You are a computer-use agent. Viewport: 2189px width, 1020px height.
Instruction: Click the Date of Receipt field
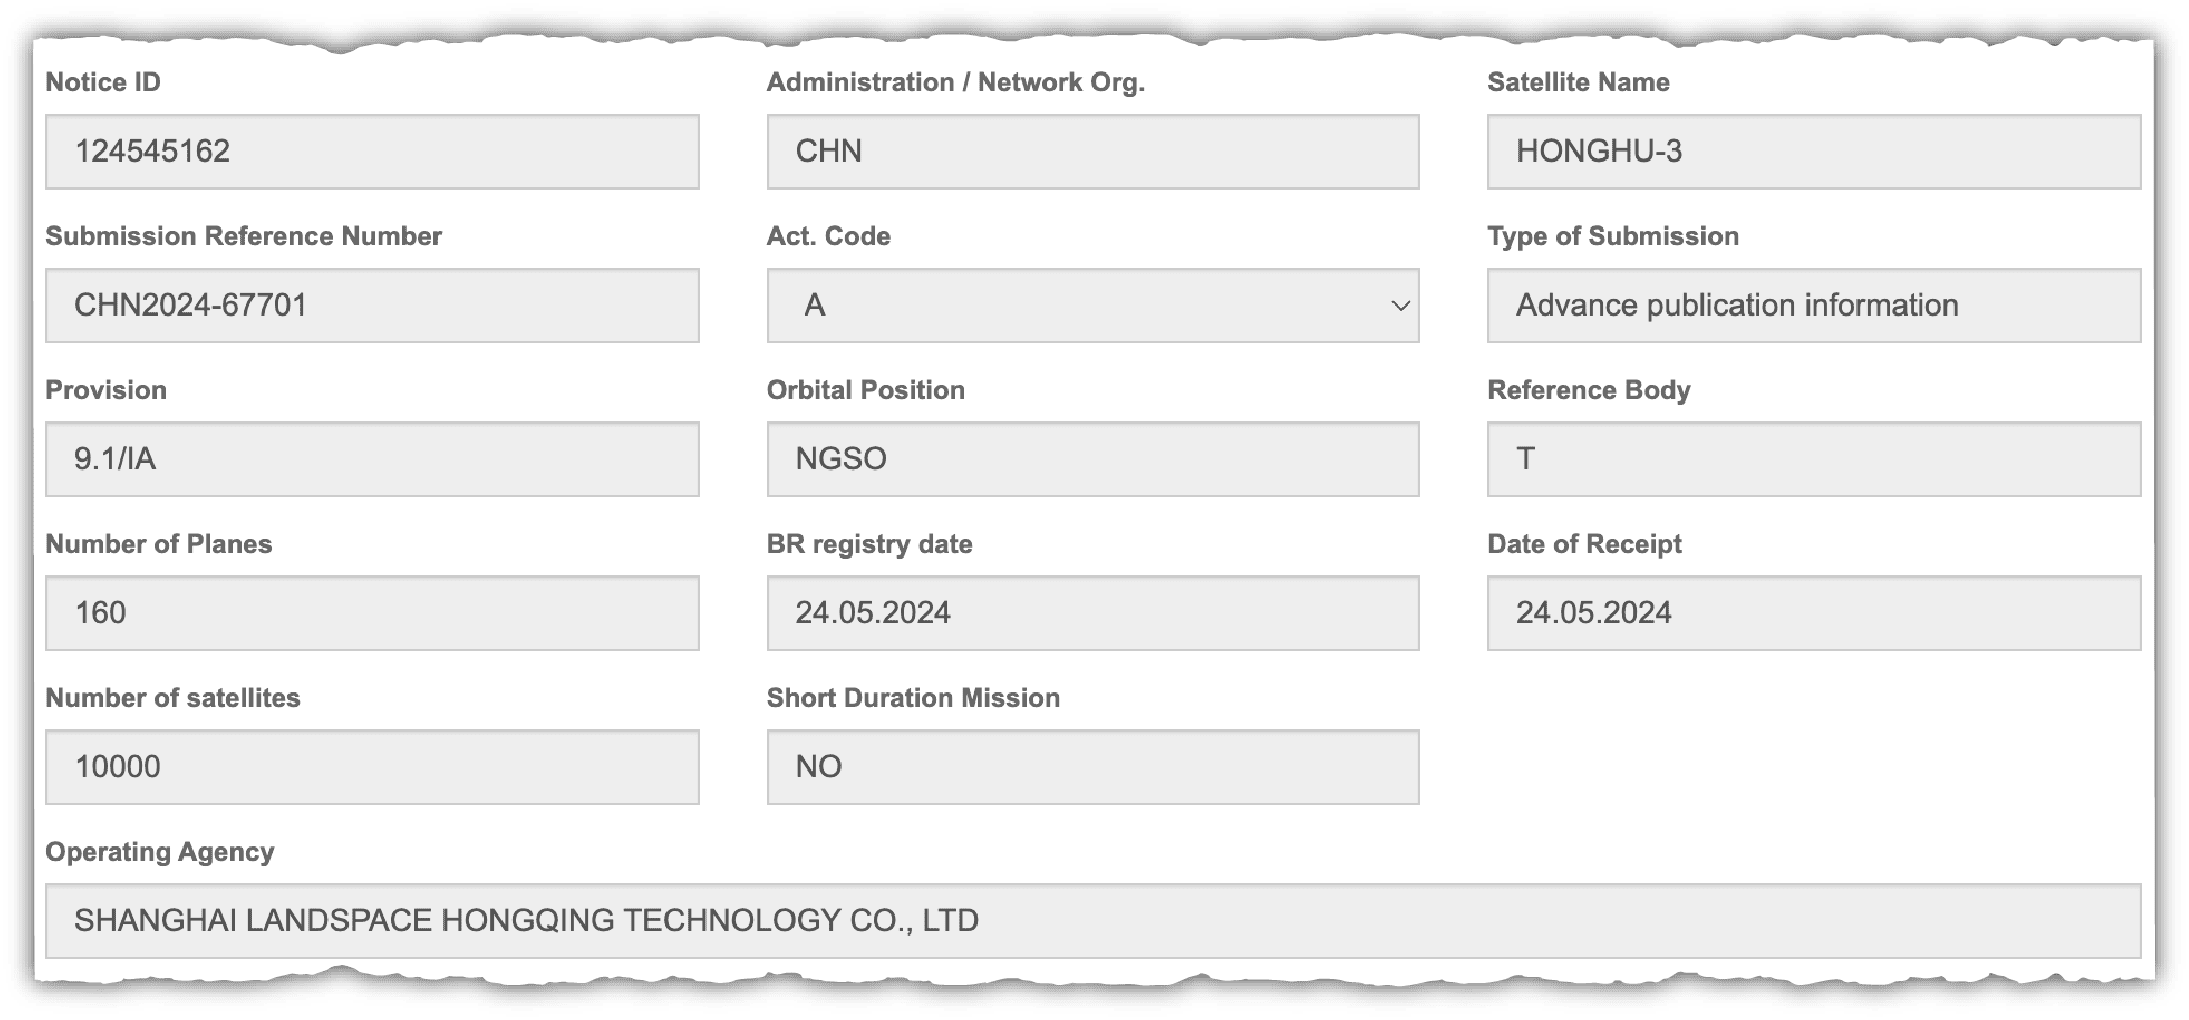coord(1812,613)
